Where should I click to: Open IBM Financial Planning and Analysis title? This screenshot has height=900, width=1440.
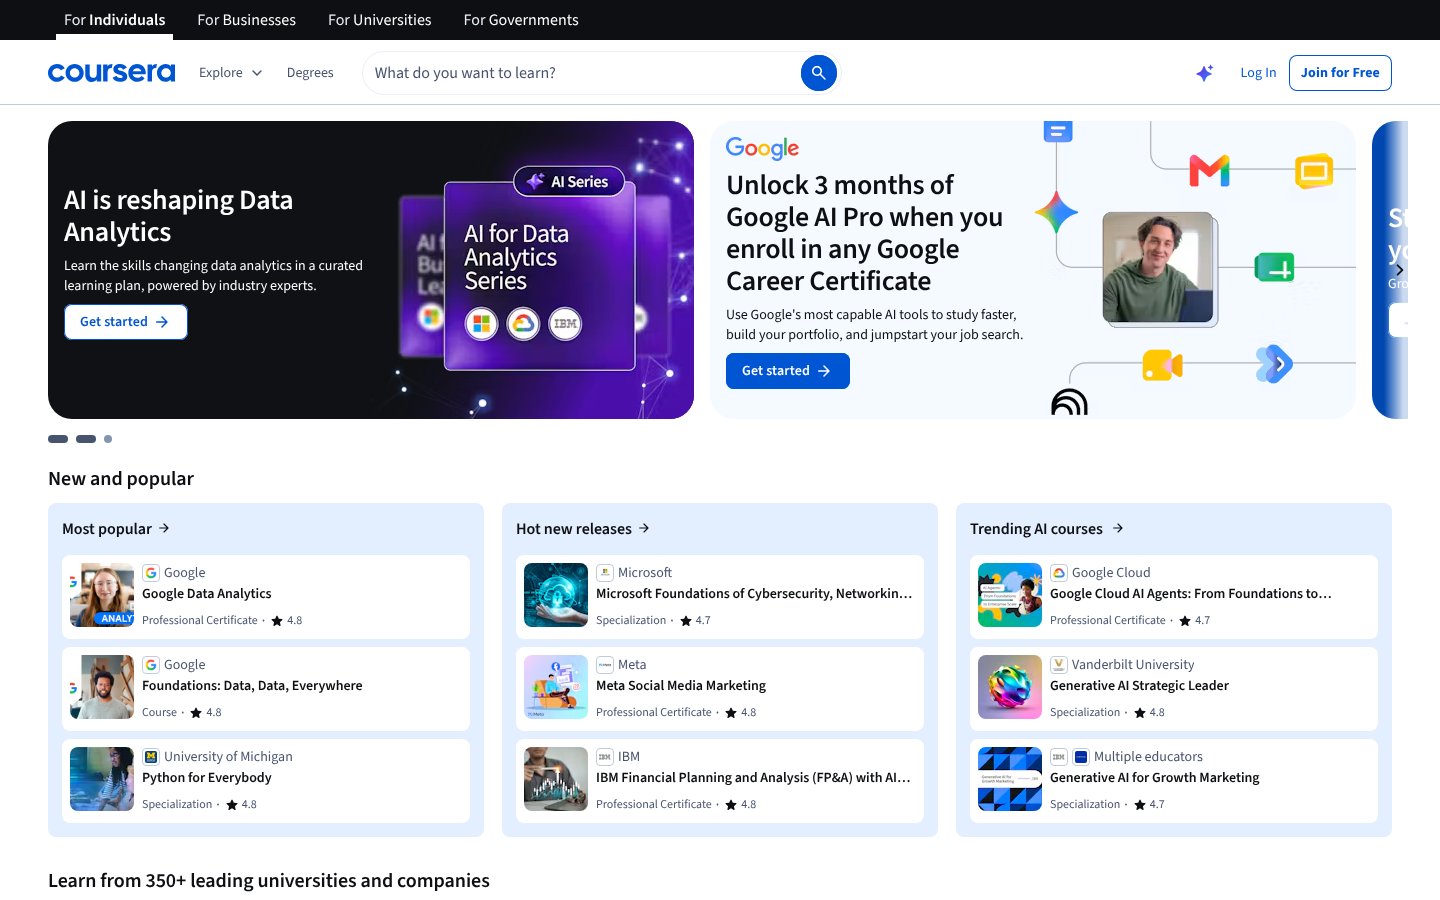(x=753, y=778)
